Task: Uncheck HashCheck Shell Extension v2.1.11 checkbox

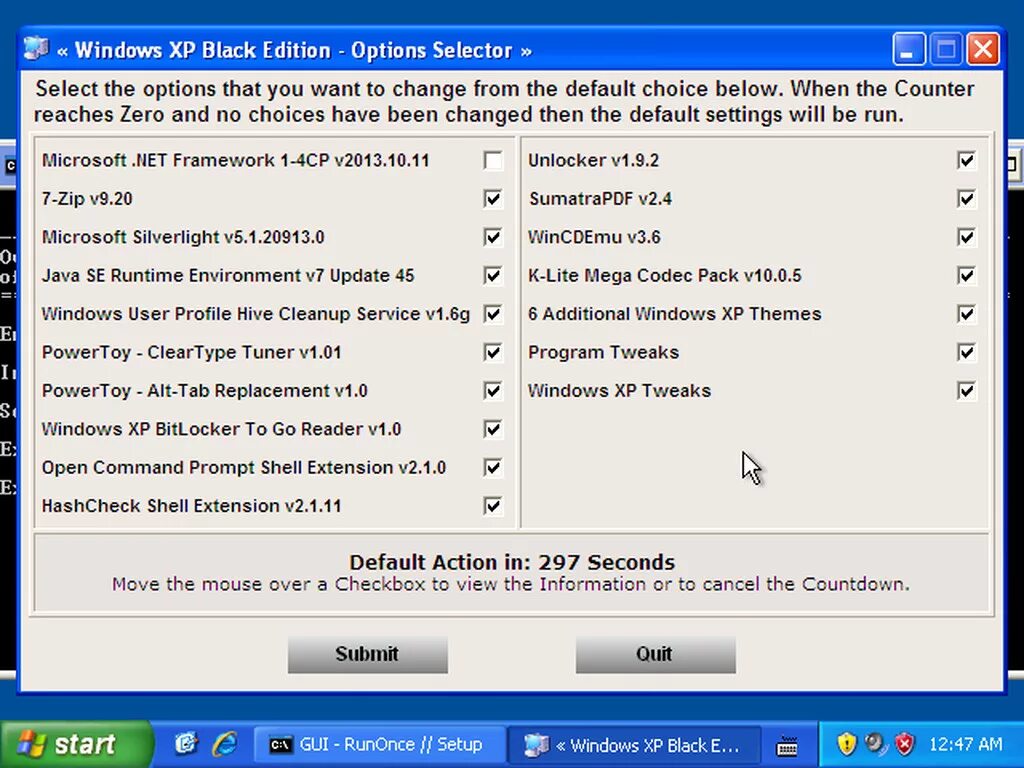Action: 493,506
